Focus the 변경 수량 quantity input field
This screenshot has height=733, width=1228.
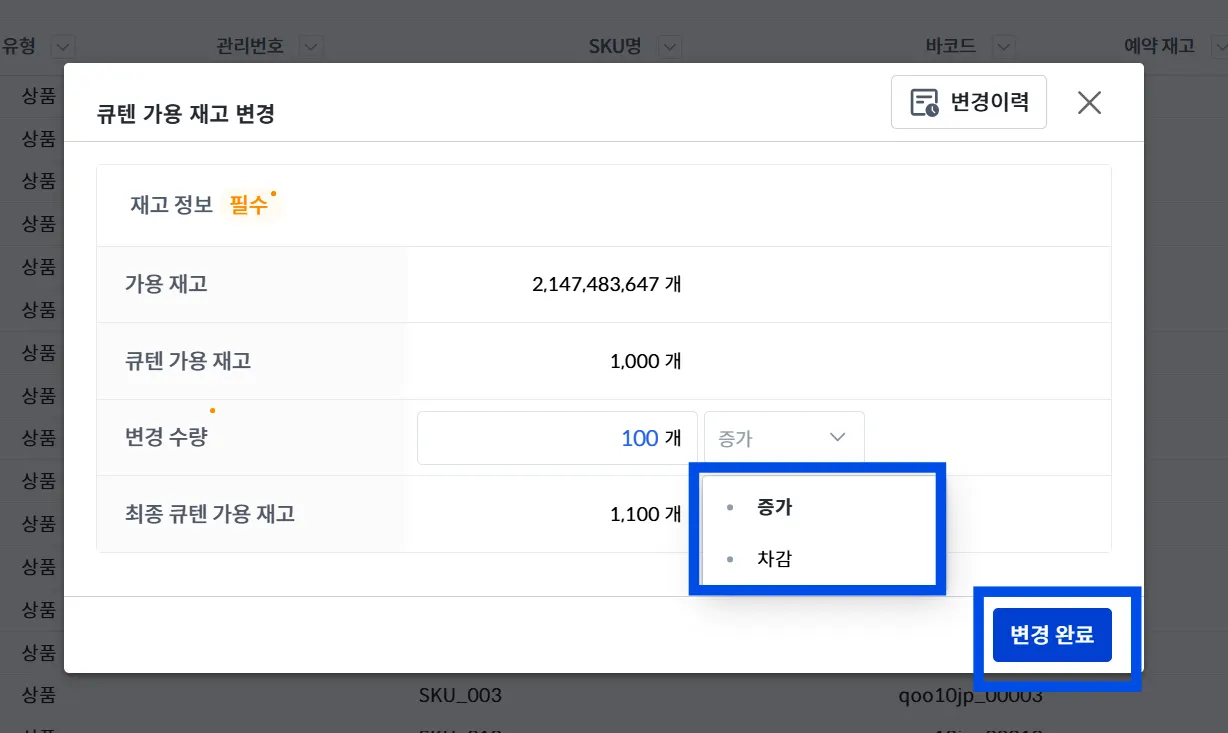[540, 438]
